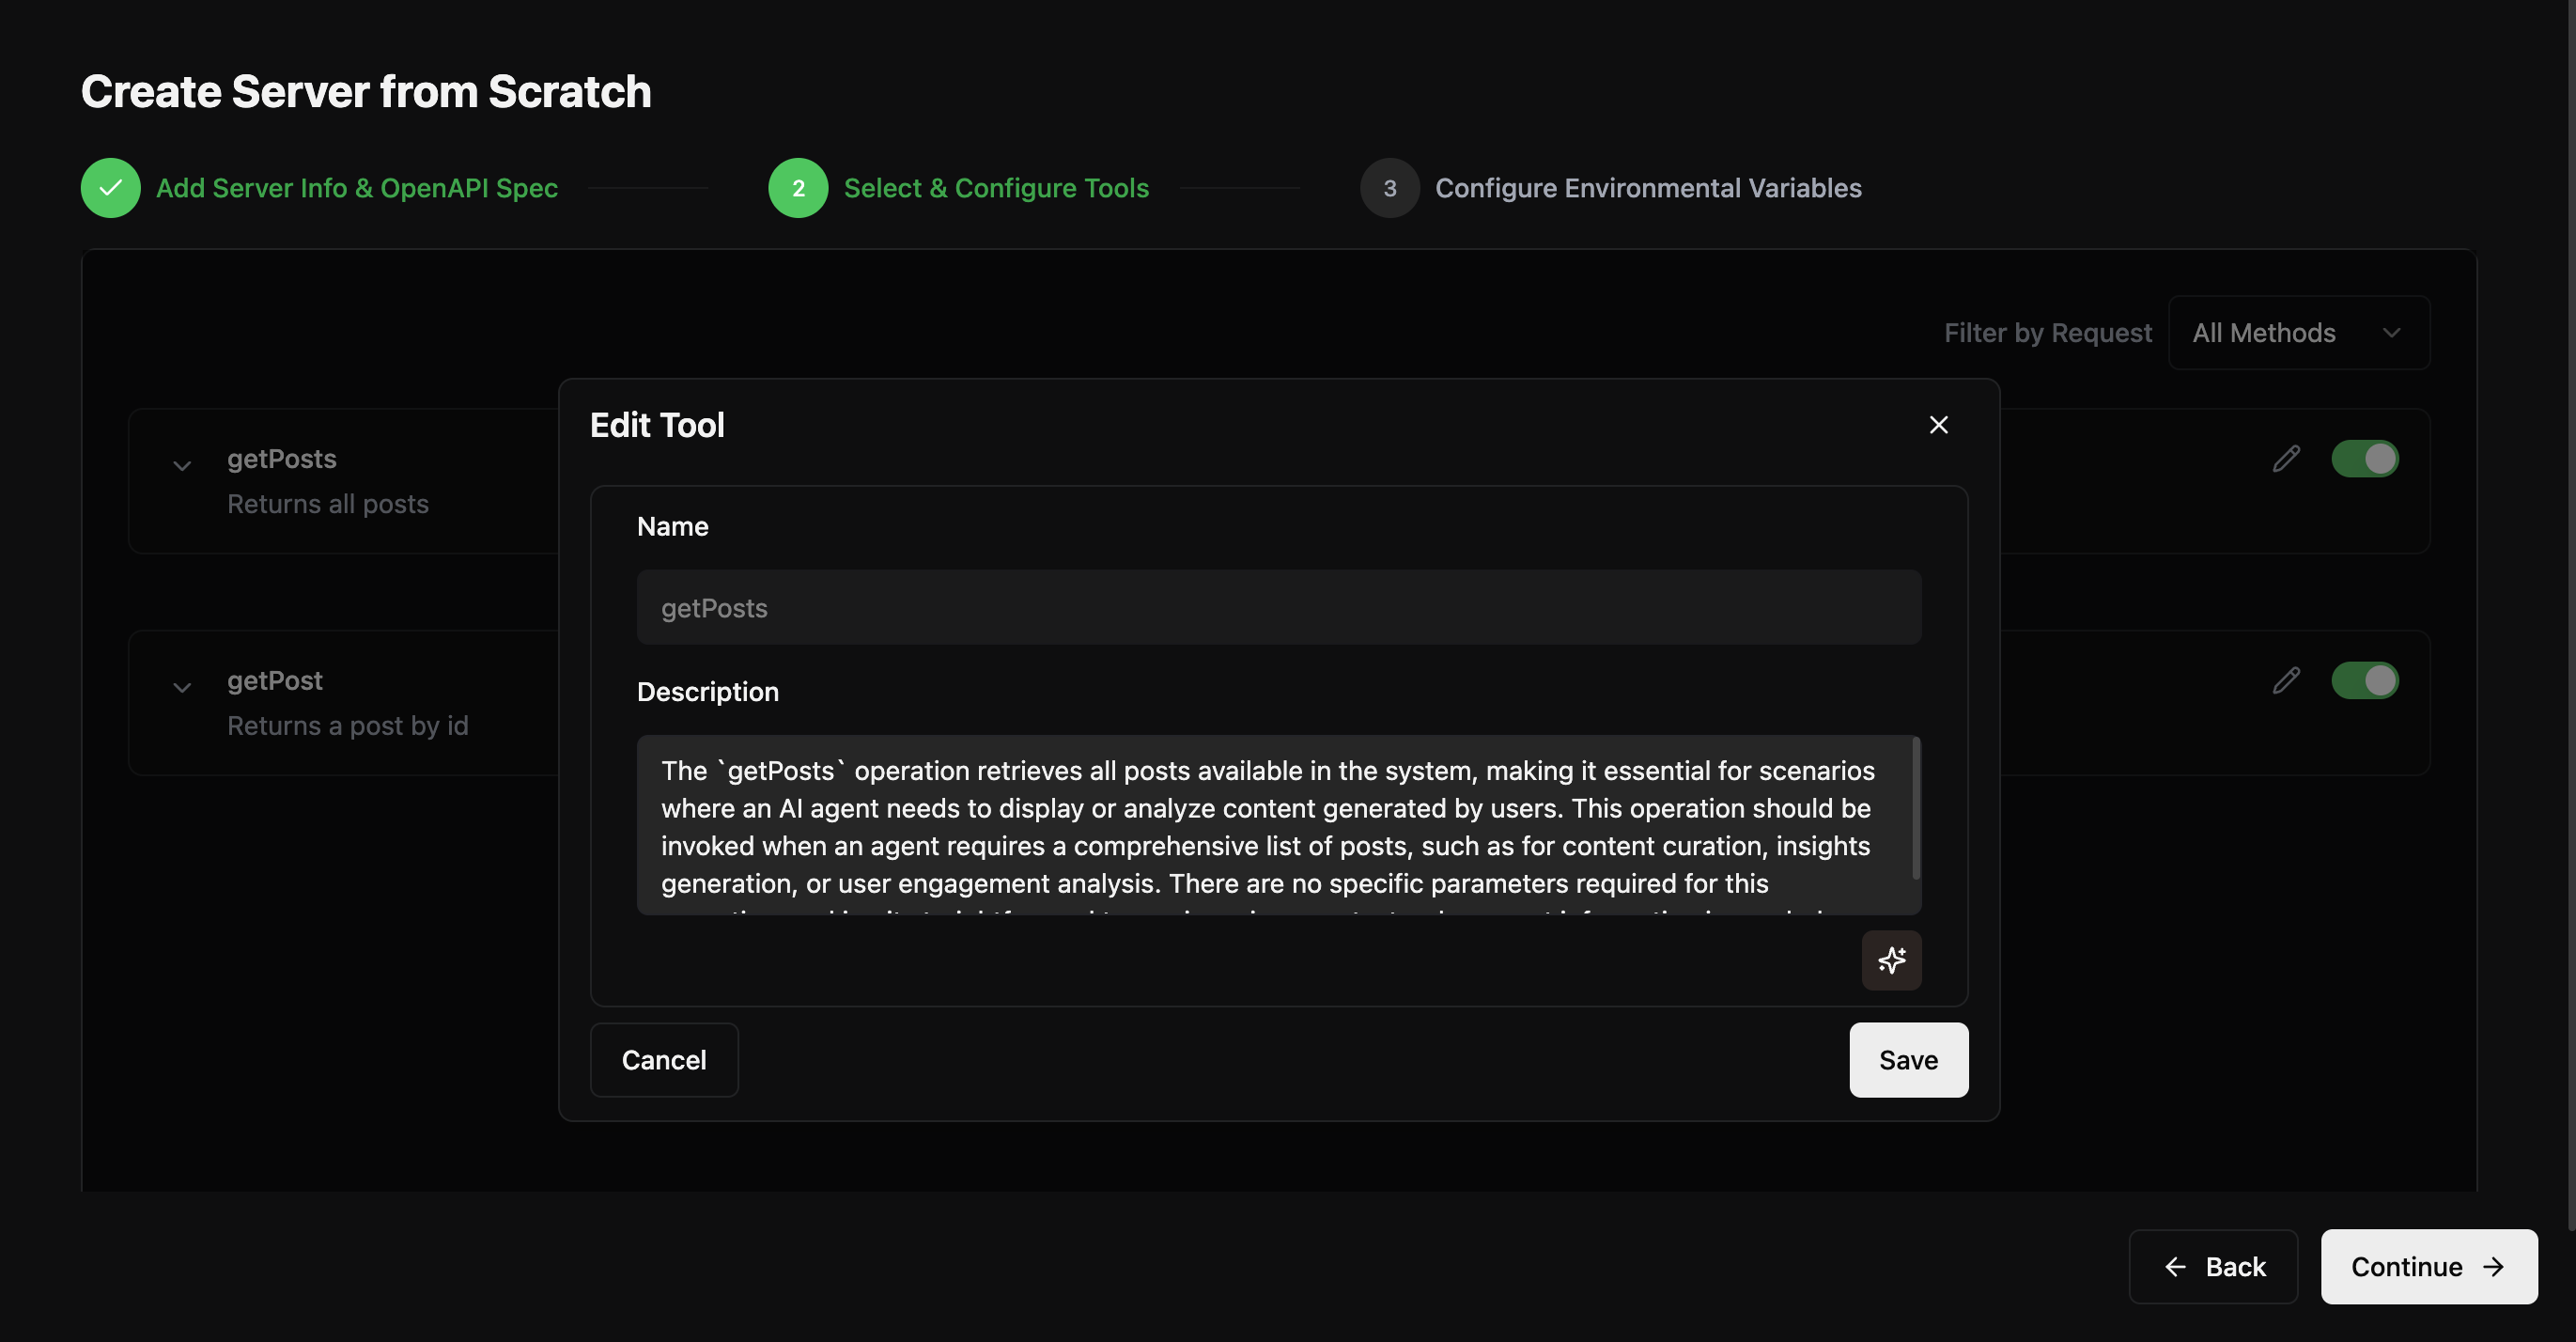Viewport: 2576px width, 1342px height.
Task: Expand the getPost row chevron
Action: pyautogui.click(x=182, y=688)
